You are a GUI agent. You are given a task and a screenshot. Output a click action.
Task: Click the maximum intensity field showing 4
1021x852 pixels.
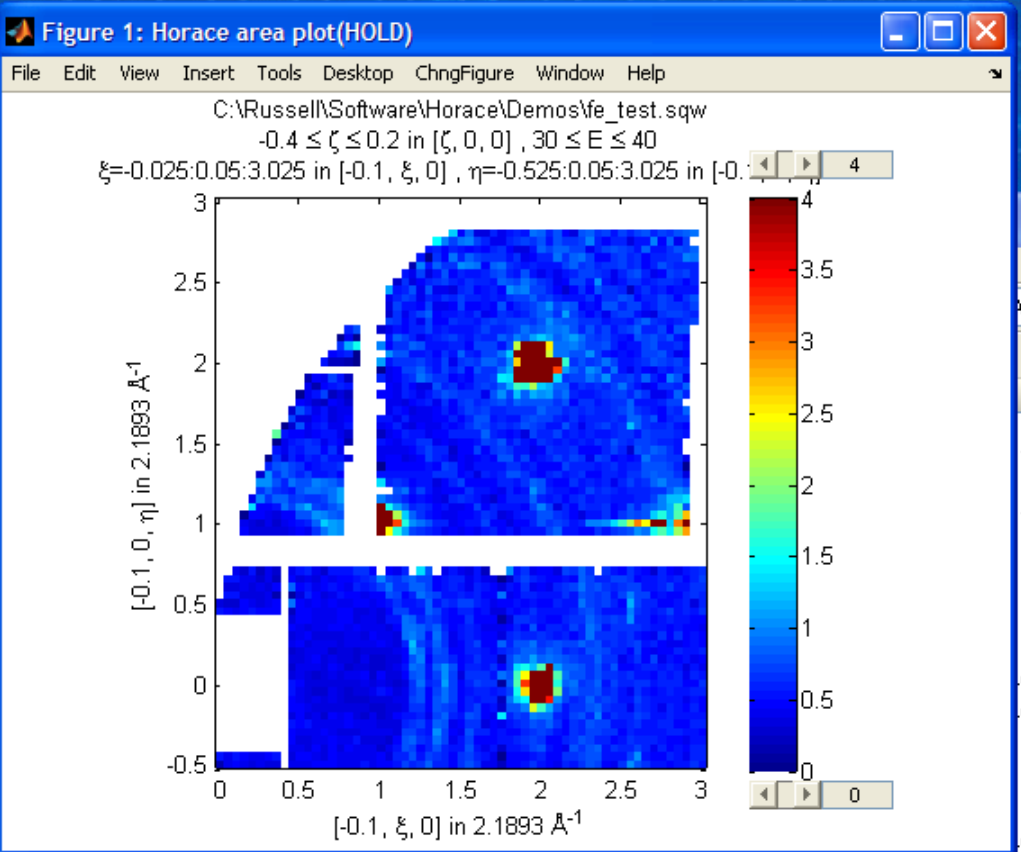[x=855, y=164]
